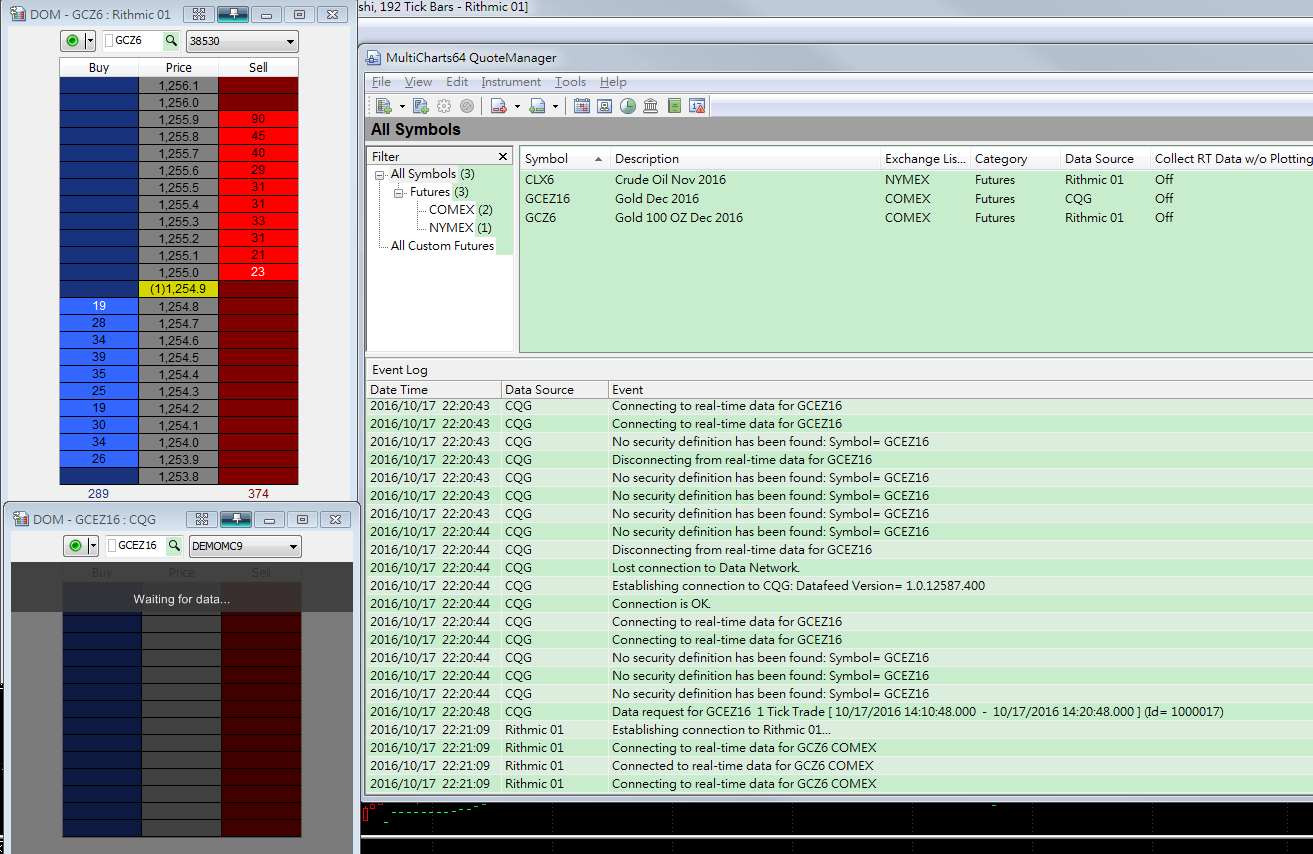The height and width of the screenshot is (854, 1313).
Task: Open the Export Data dropdown arrow
Action: click(x=517, y=106)
